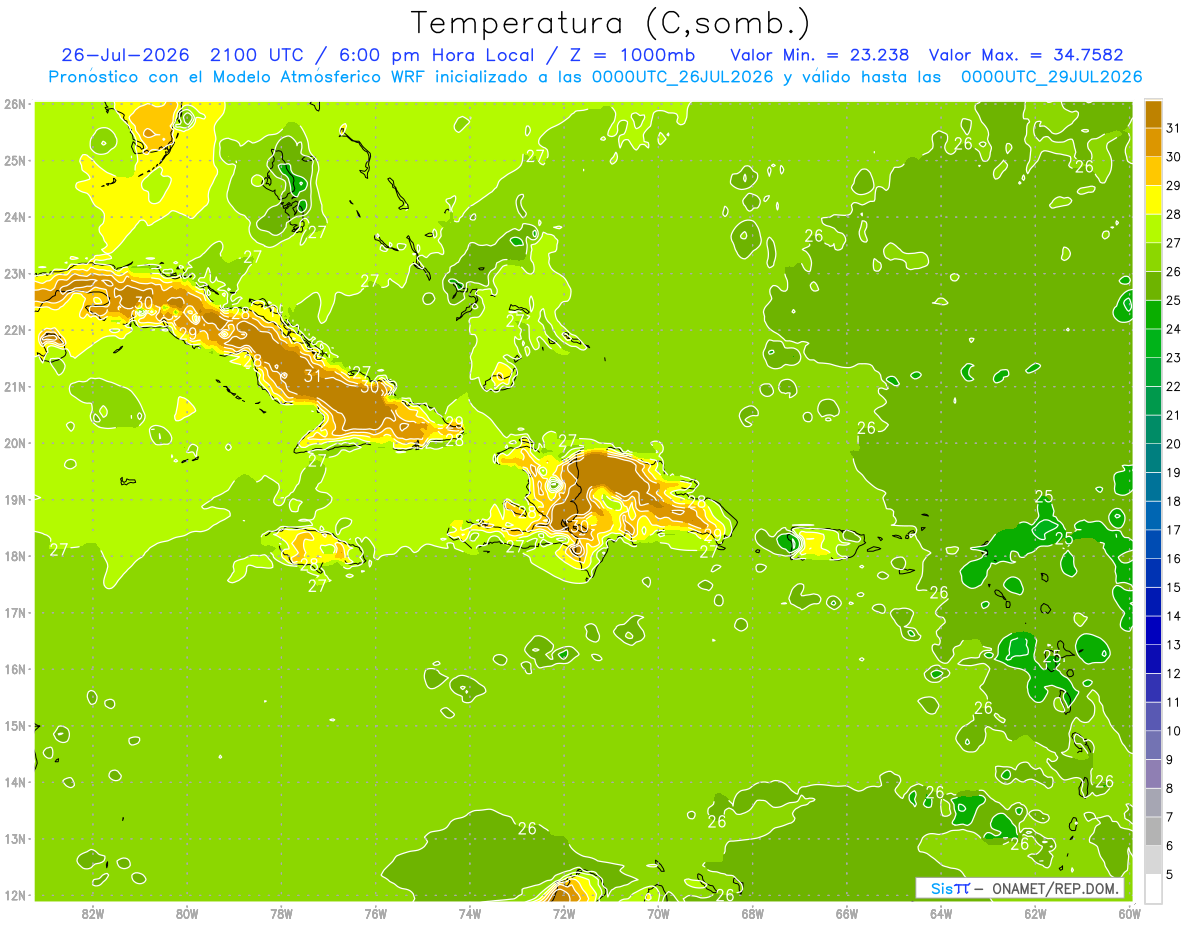Viewport: 1200px width, 927px height.
Task: Click the "31" contour label over Cuba
Action: coord(313,376)
